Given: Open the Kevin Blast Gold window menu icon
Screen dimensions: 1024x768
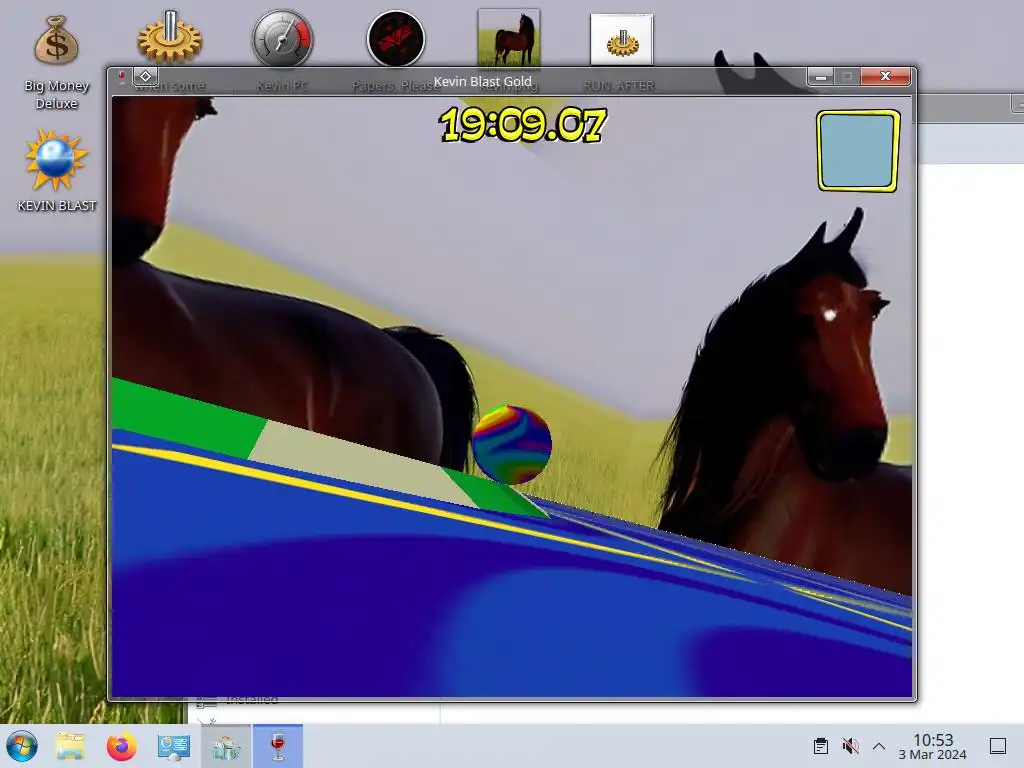Looking at the screenshot, I should tap(121, 78).
